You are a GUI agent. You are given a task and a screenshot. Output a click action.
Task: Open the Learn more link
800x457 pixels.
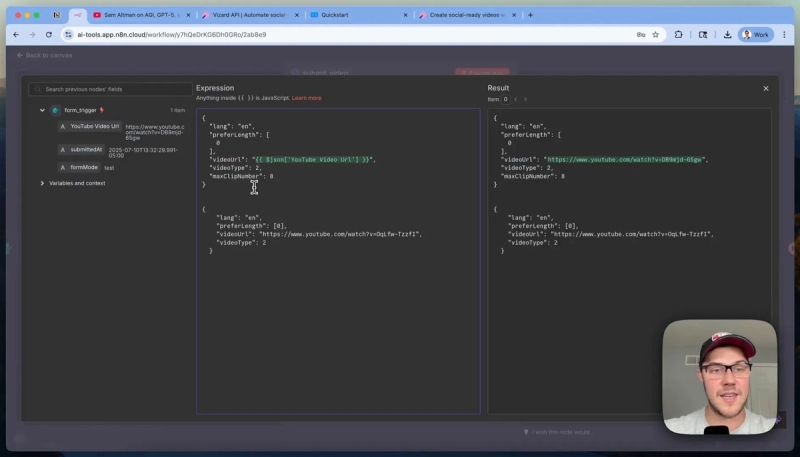(x=307, y=98)
